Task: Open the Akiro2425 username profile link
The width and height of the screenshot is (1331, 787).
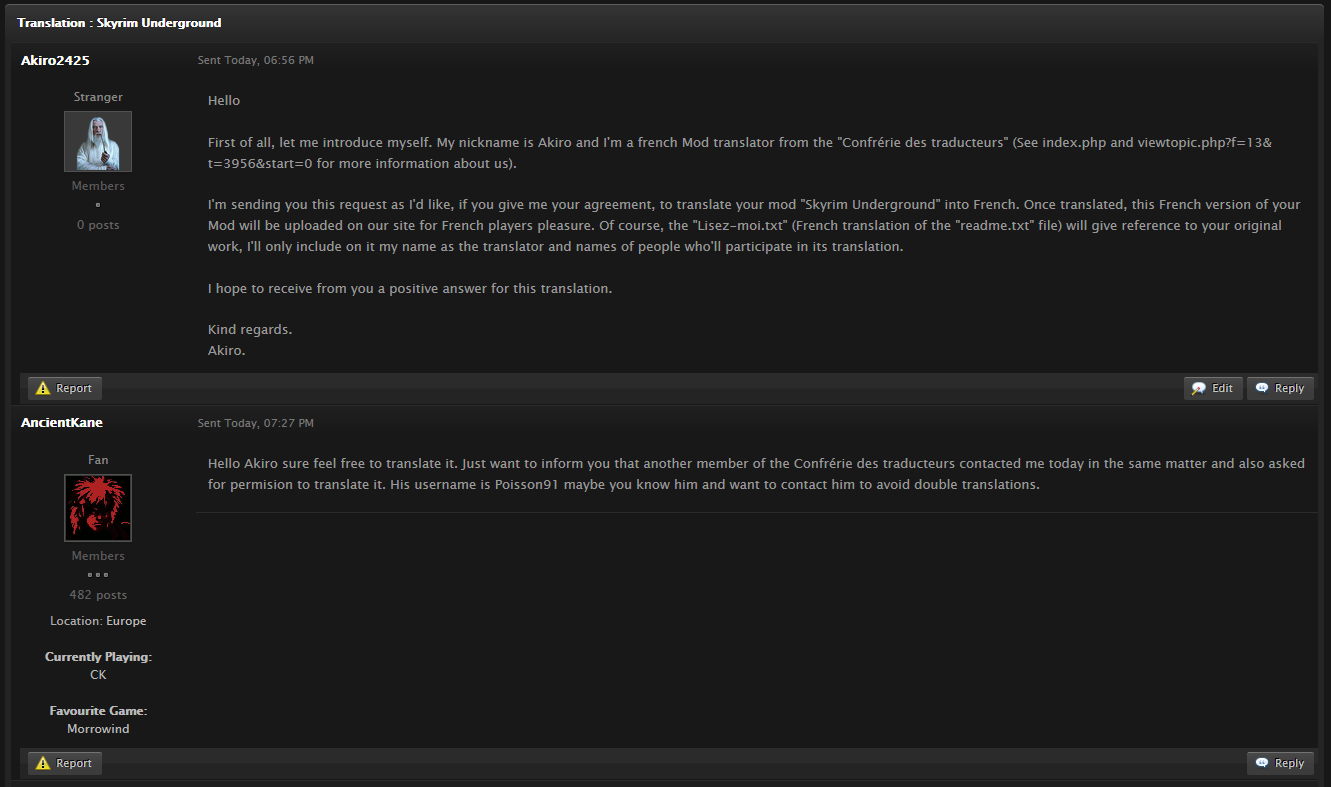Action: pyautogui.click(x=55, y=60)
